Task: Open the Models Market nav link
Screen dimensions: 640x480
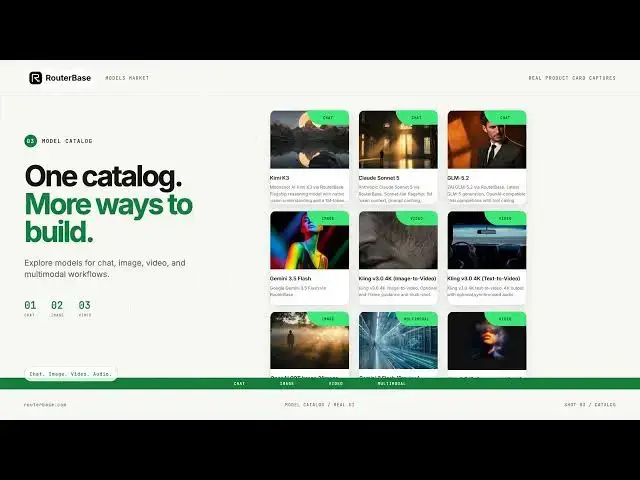Action: [127, 78]
